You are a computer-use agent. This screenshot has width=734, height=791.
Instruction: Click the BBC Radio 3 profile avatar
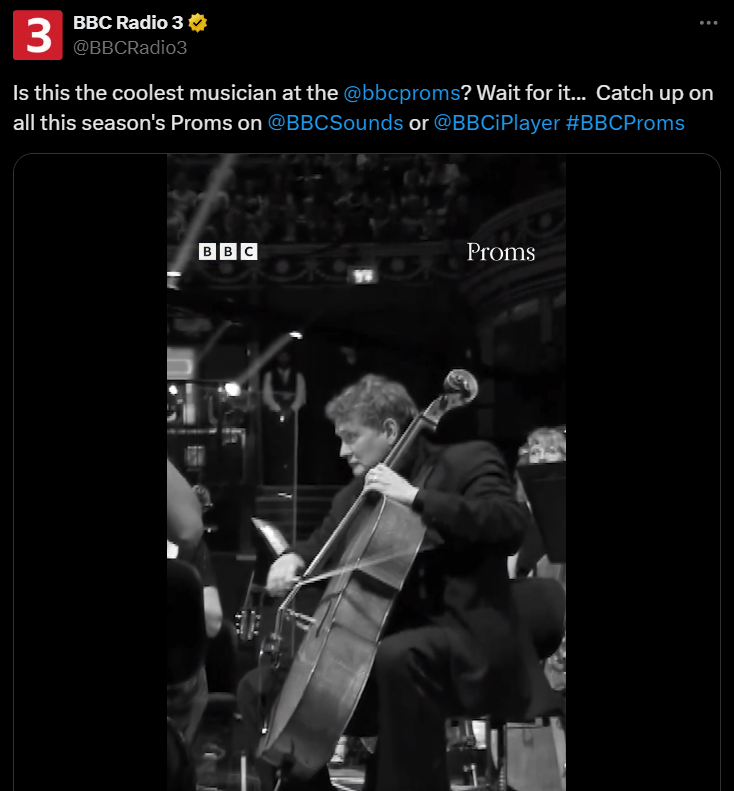(x=38, y=35)
